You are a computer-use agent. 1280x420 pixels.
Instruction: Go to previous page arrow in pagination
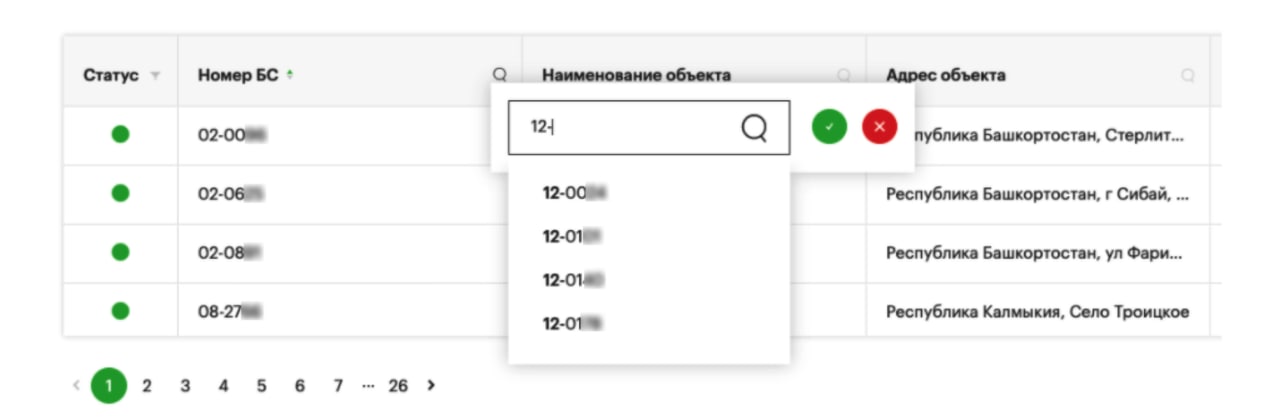tap(76, 385)
